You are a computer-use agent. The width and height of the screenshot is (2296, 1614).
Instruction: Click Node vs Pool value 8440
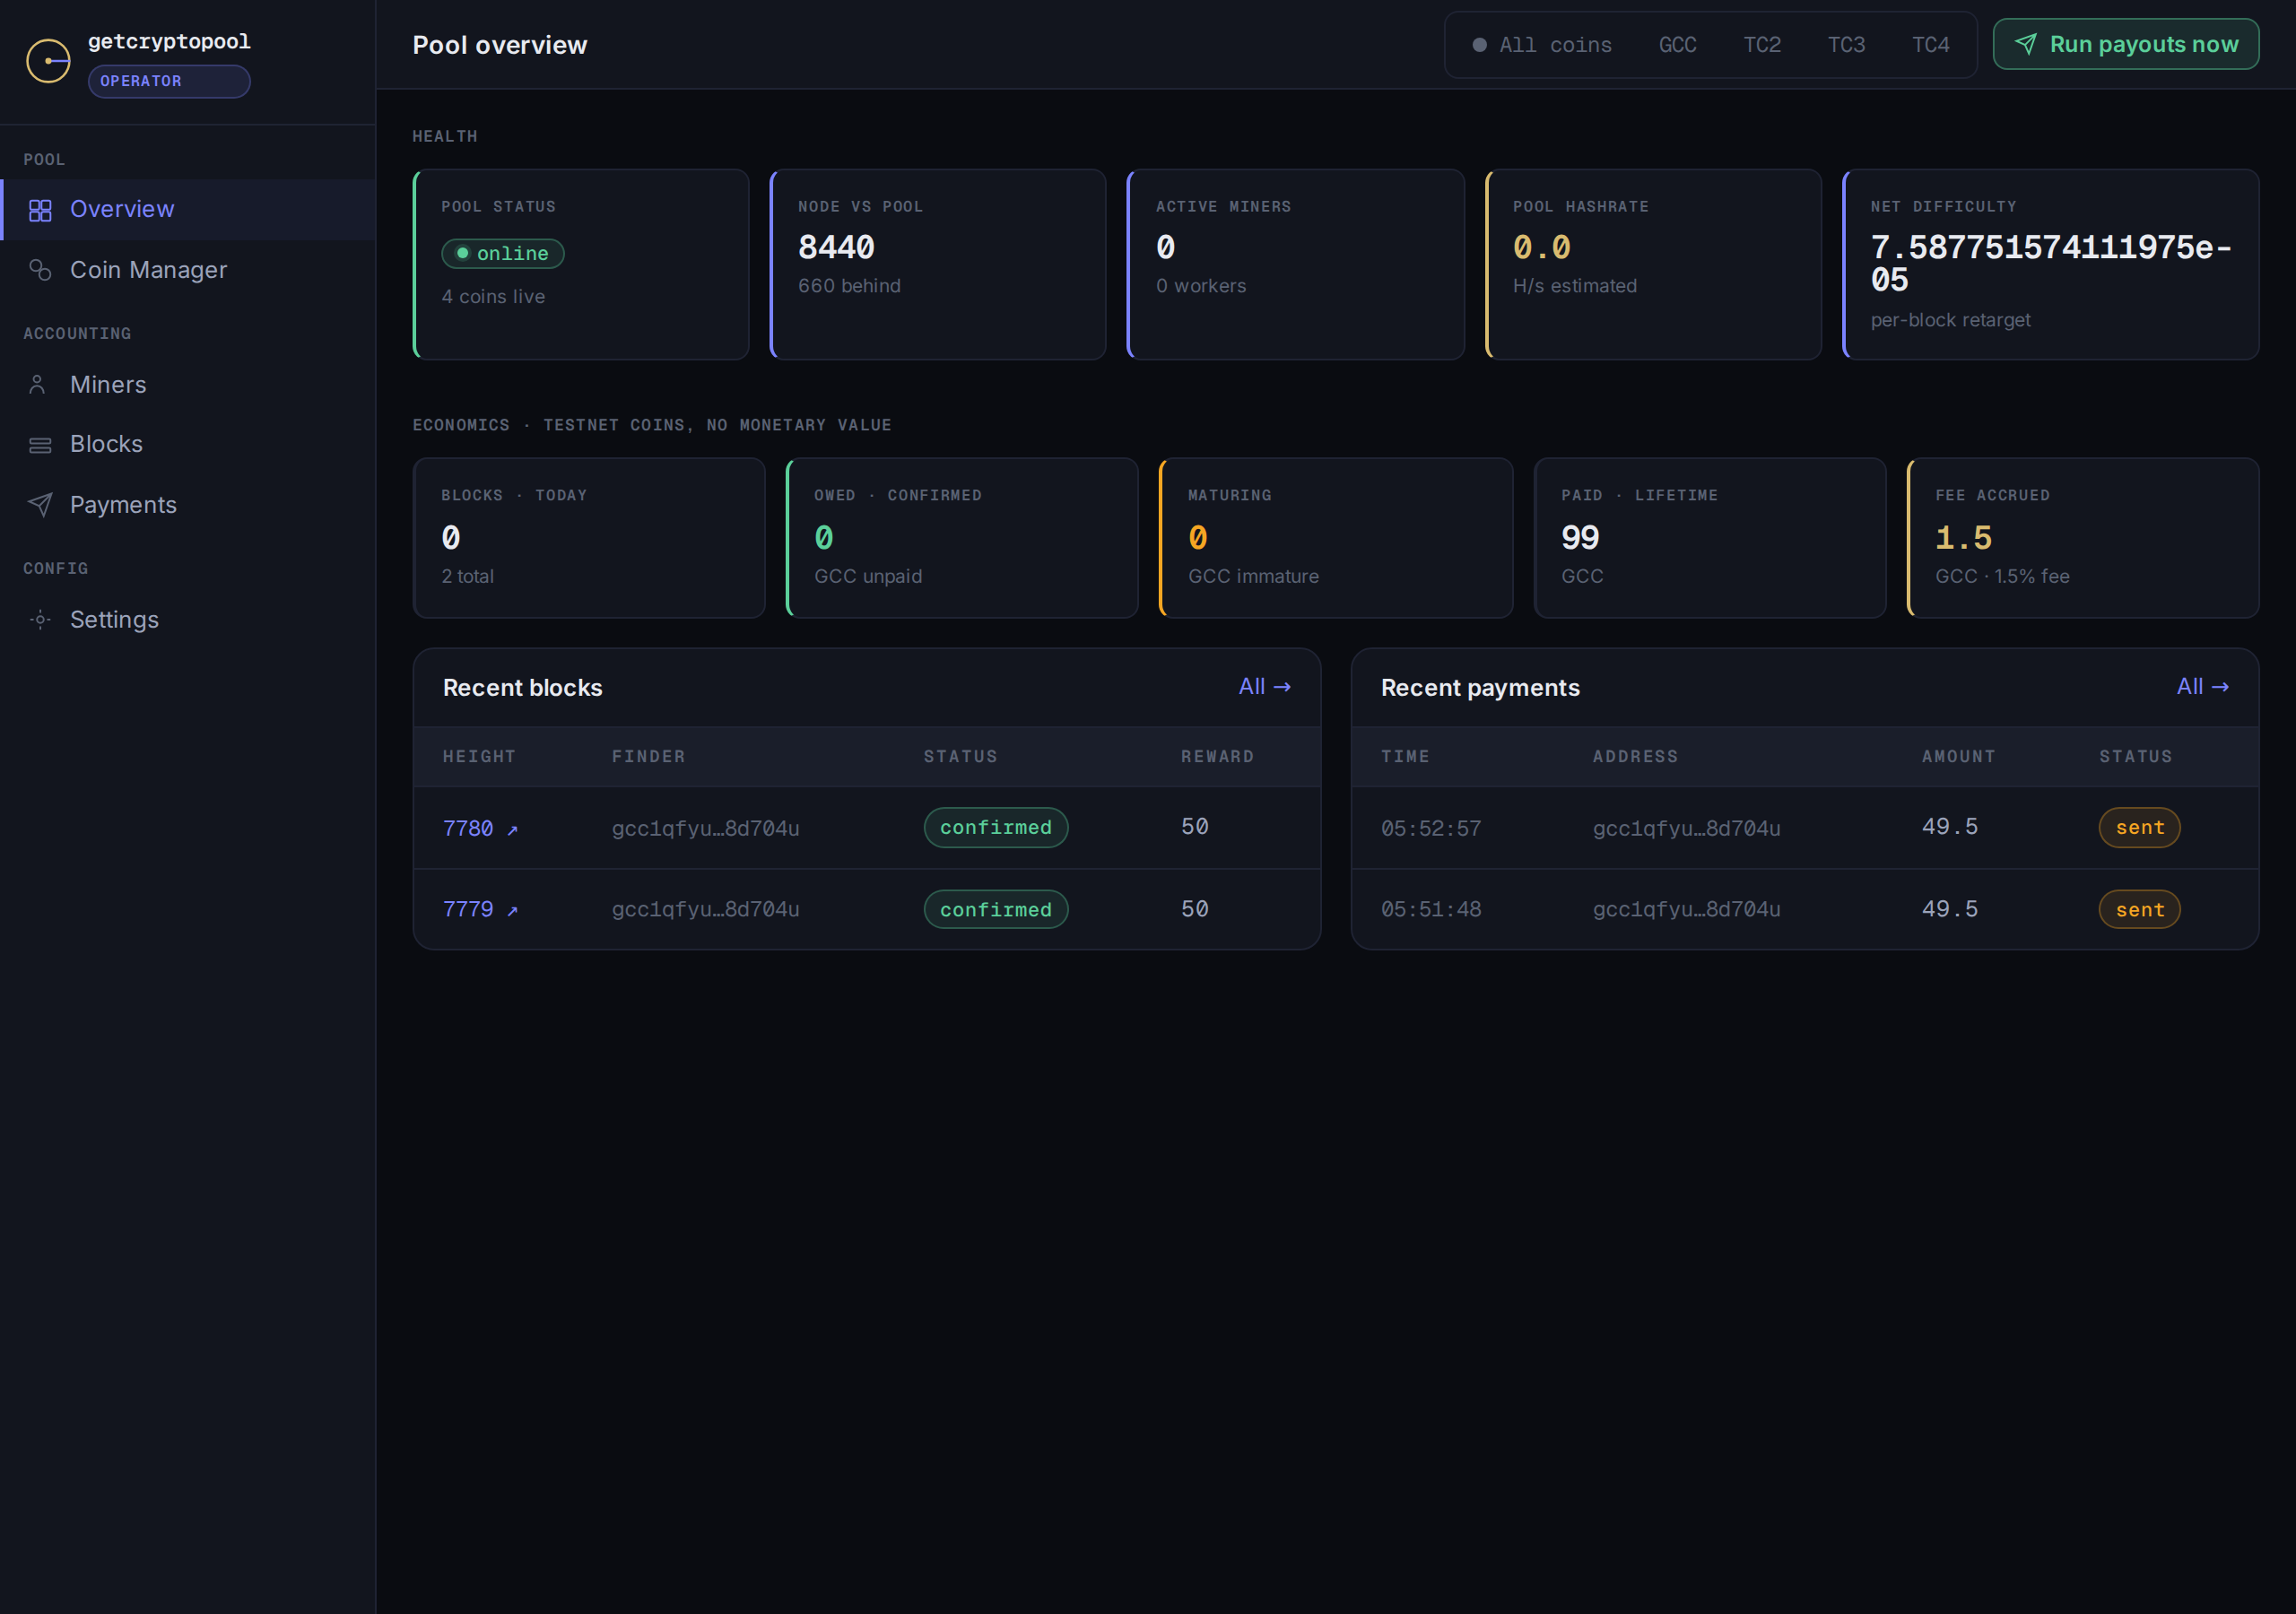point(836,247)
